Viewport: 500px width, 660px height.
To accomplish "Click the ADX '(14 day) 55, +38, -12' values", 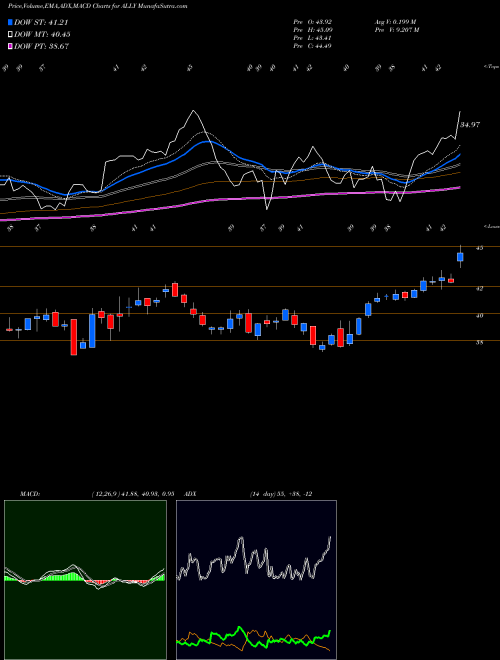I will click(281, 494).
